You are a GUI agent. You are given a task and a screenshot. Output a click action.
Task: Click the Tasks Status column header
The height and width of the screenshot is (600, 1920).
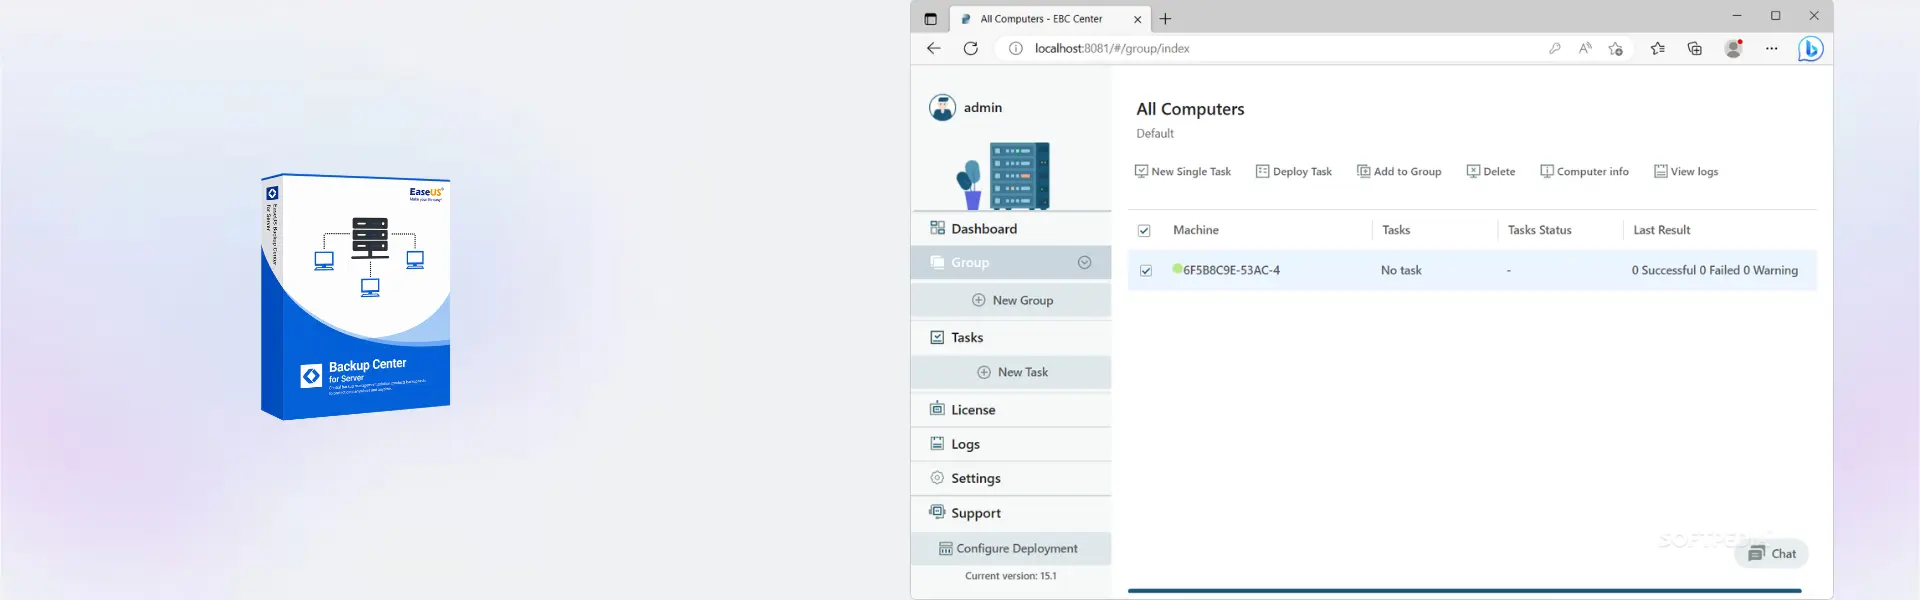(x=1540, y=230)
